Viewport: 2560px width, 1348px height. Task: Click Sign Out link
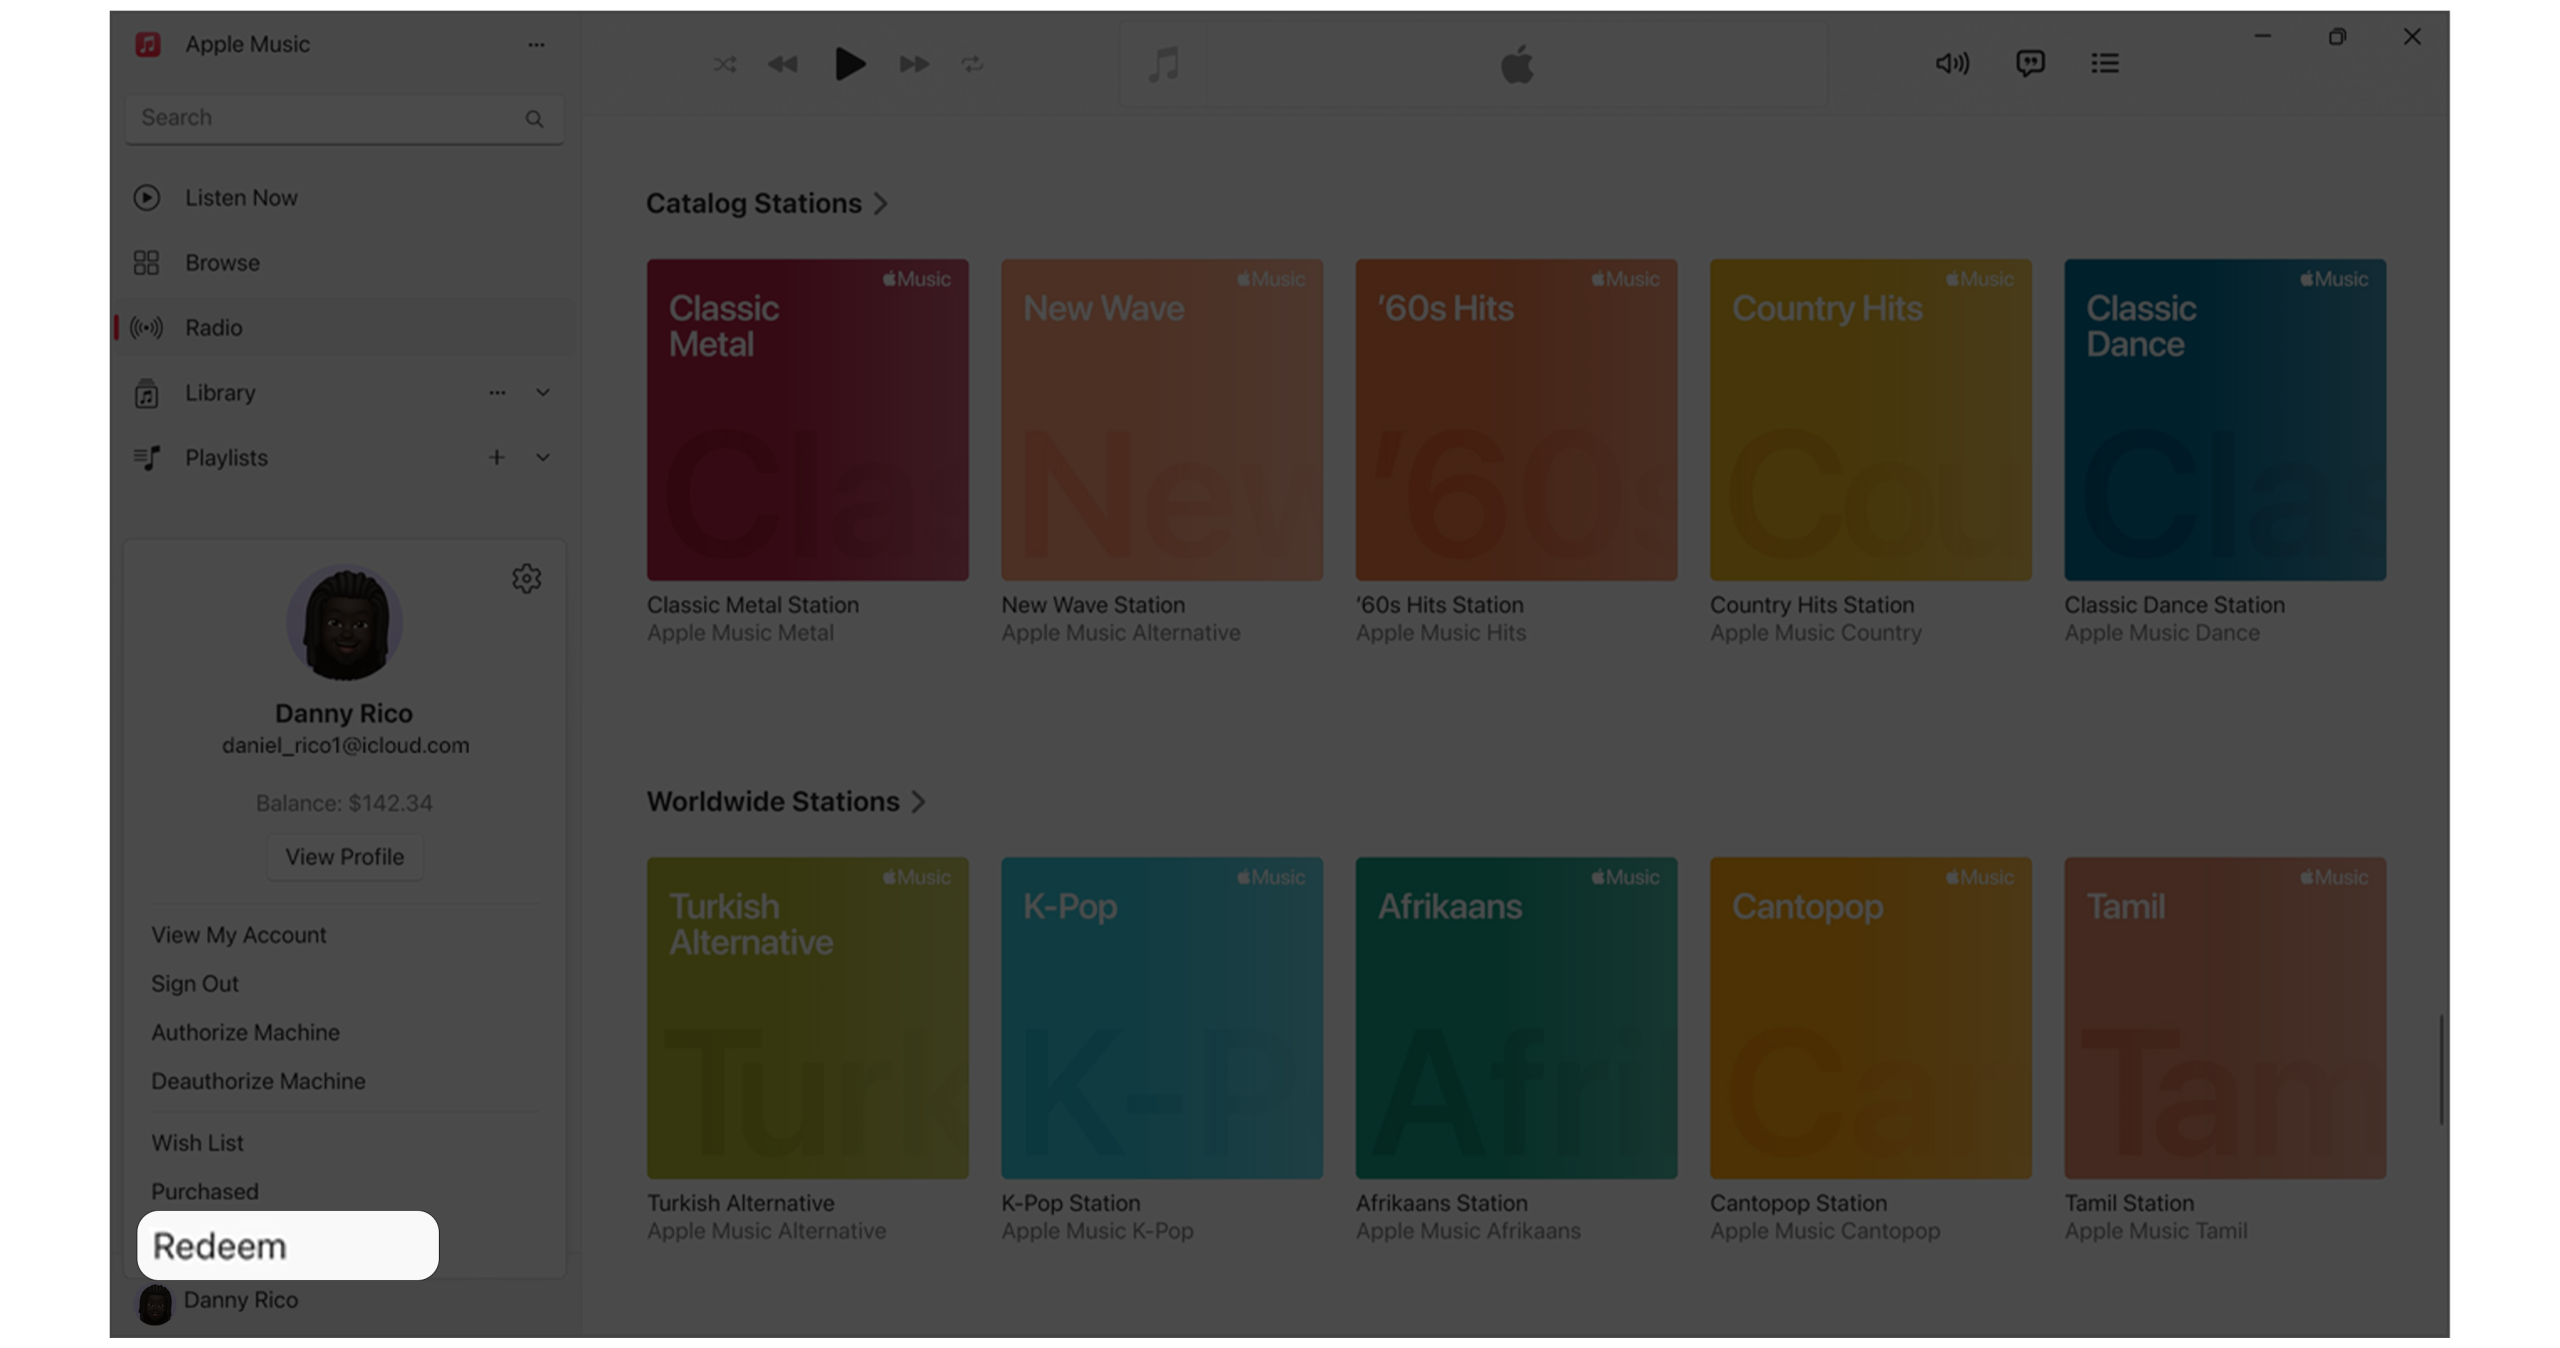point(195,983)
